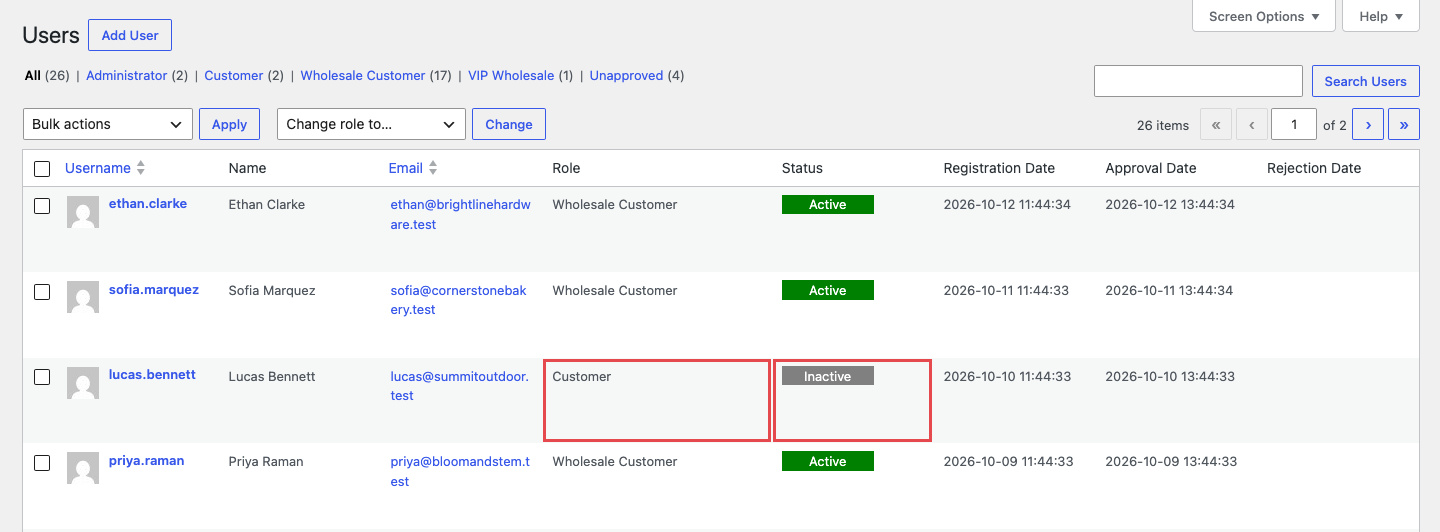This screenshot has width=1440, height=532.
Task: Filter users by Administrator role
Action: coord(127,75)
